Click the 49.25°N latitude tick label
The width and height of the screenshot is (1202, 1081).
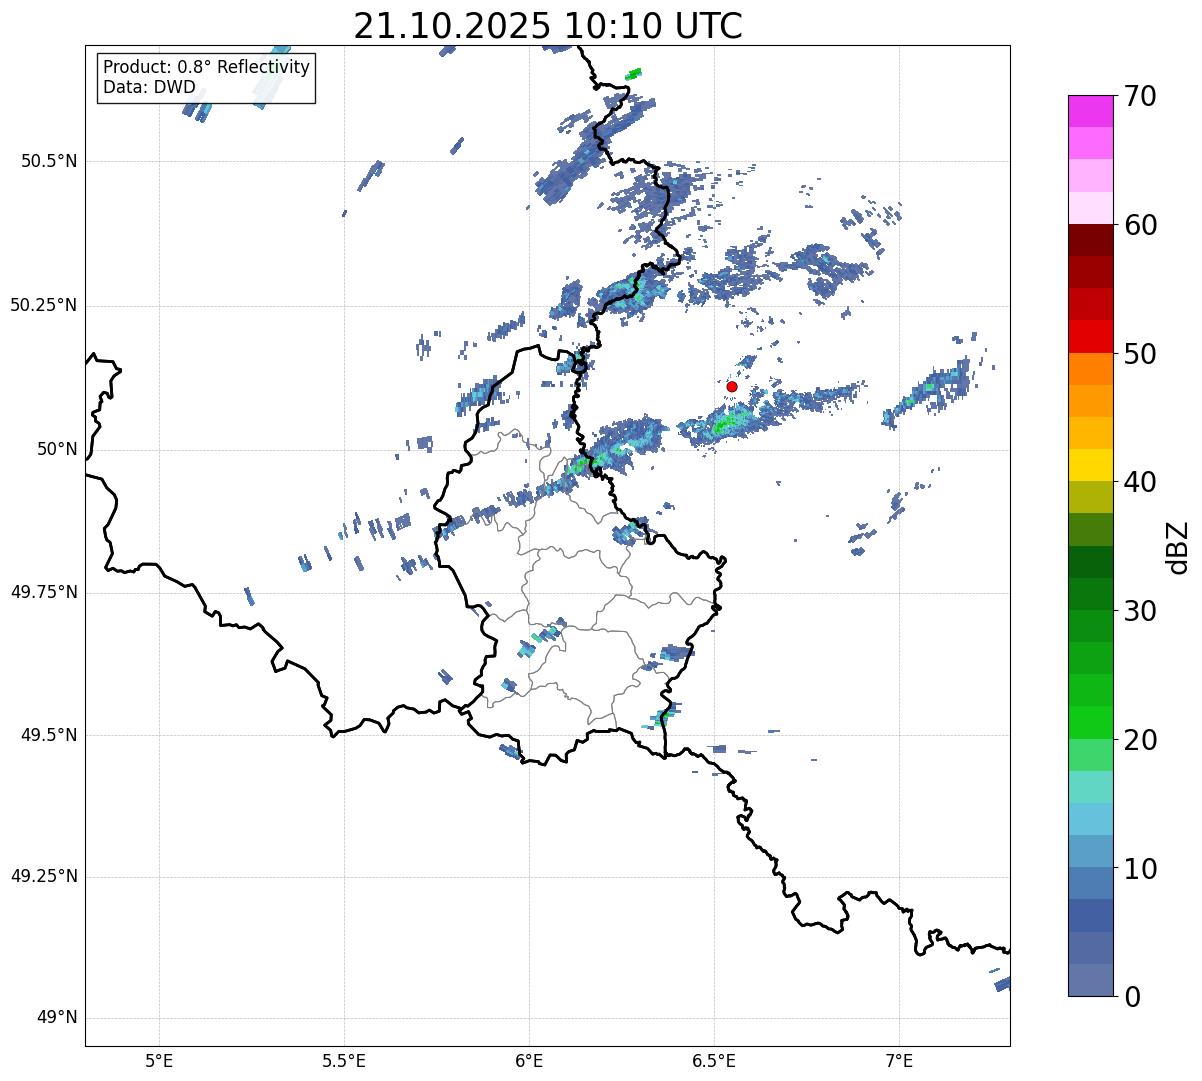(43, 876)
